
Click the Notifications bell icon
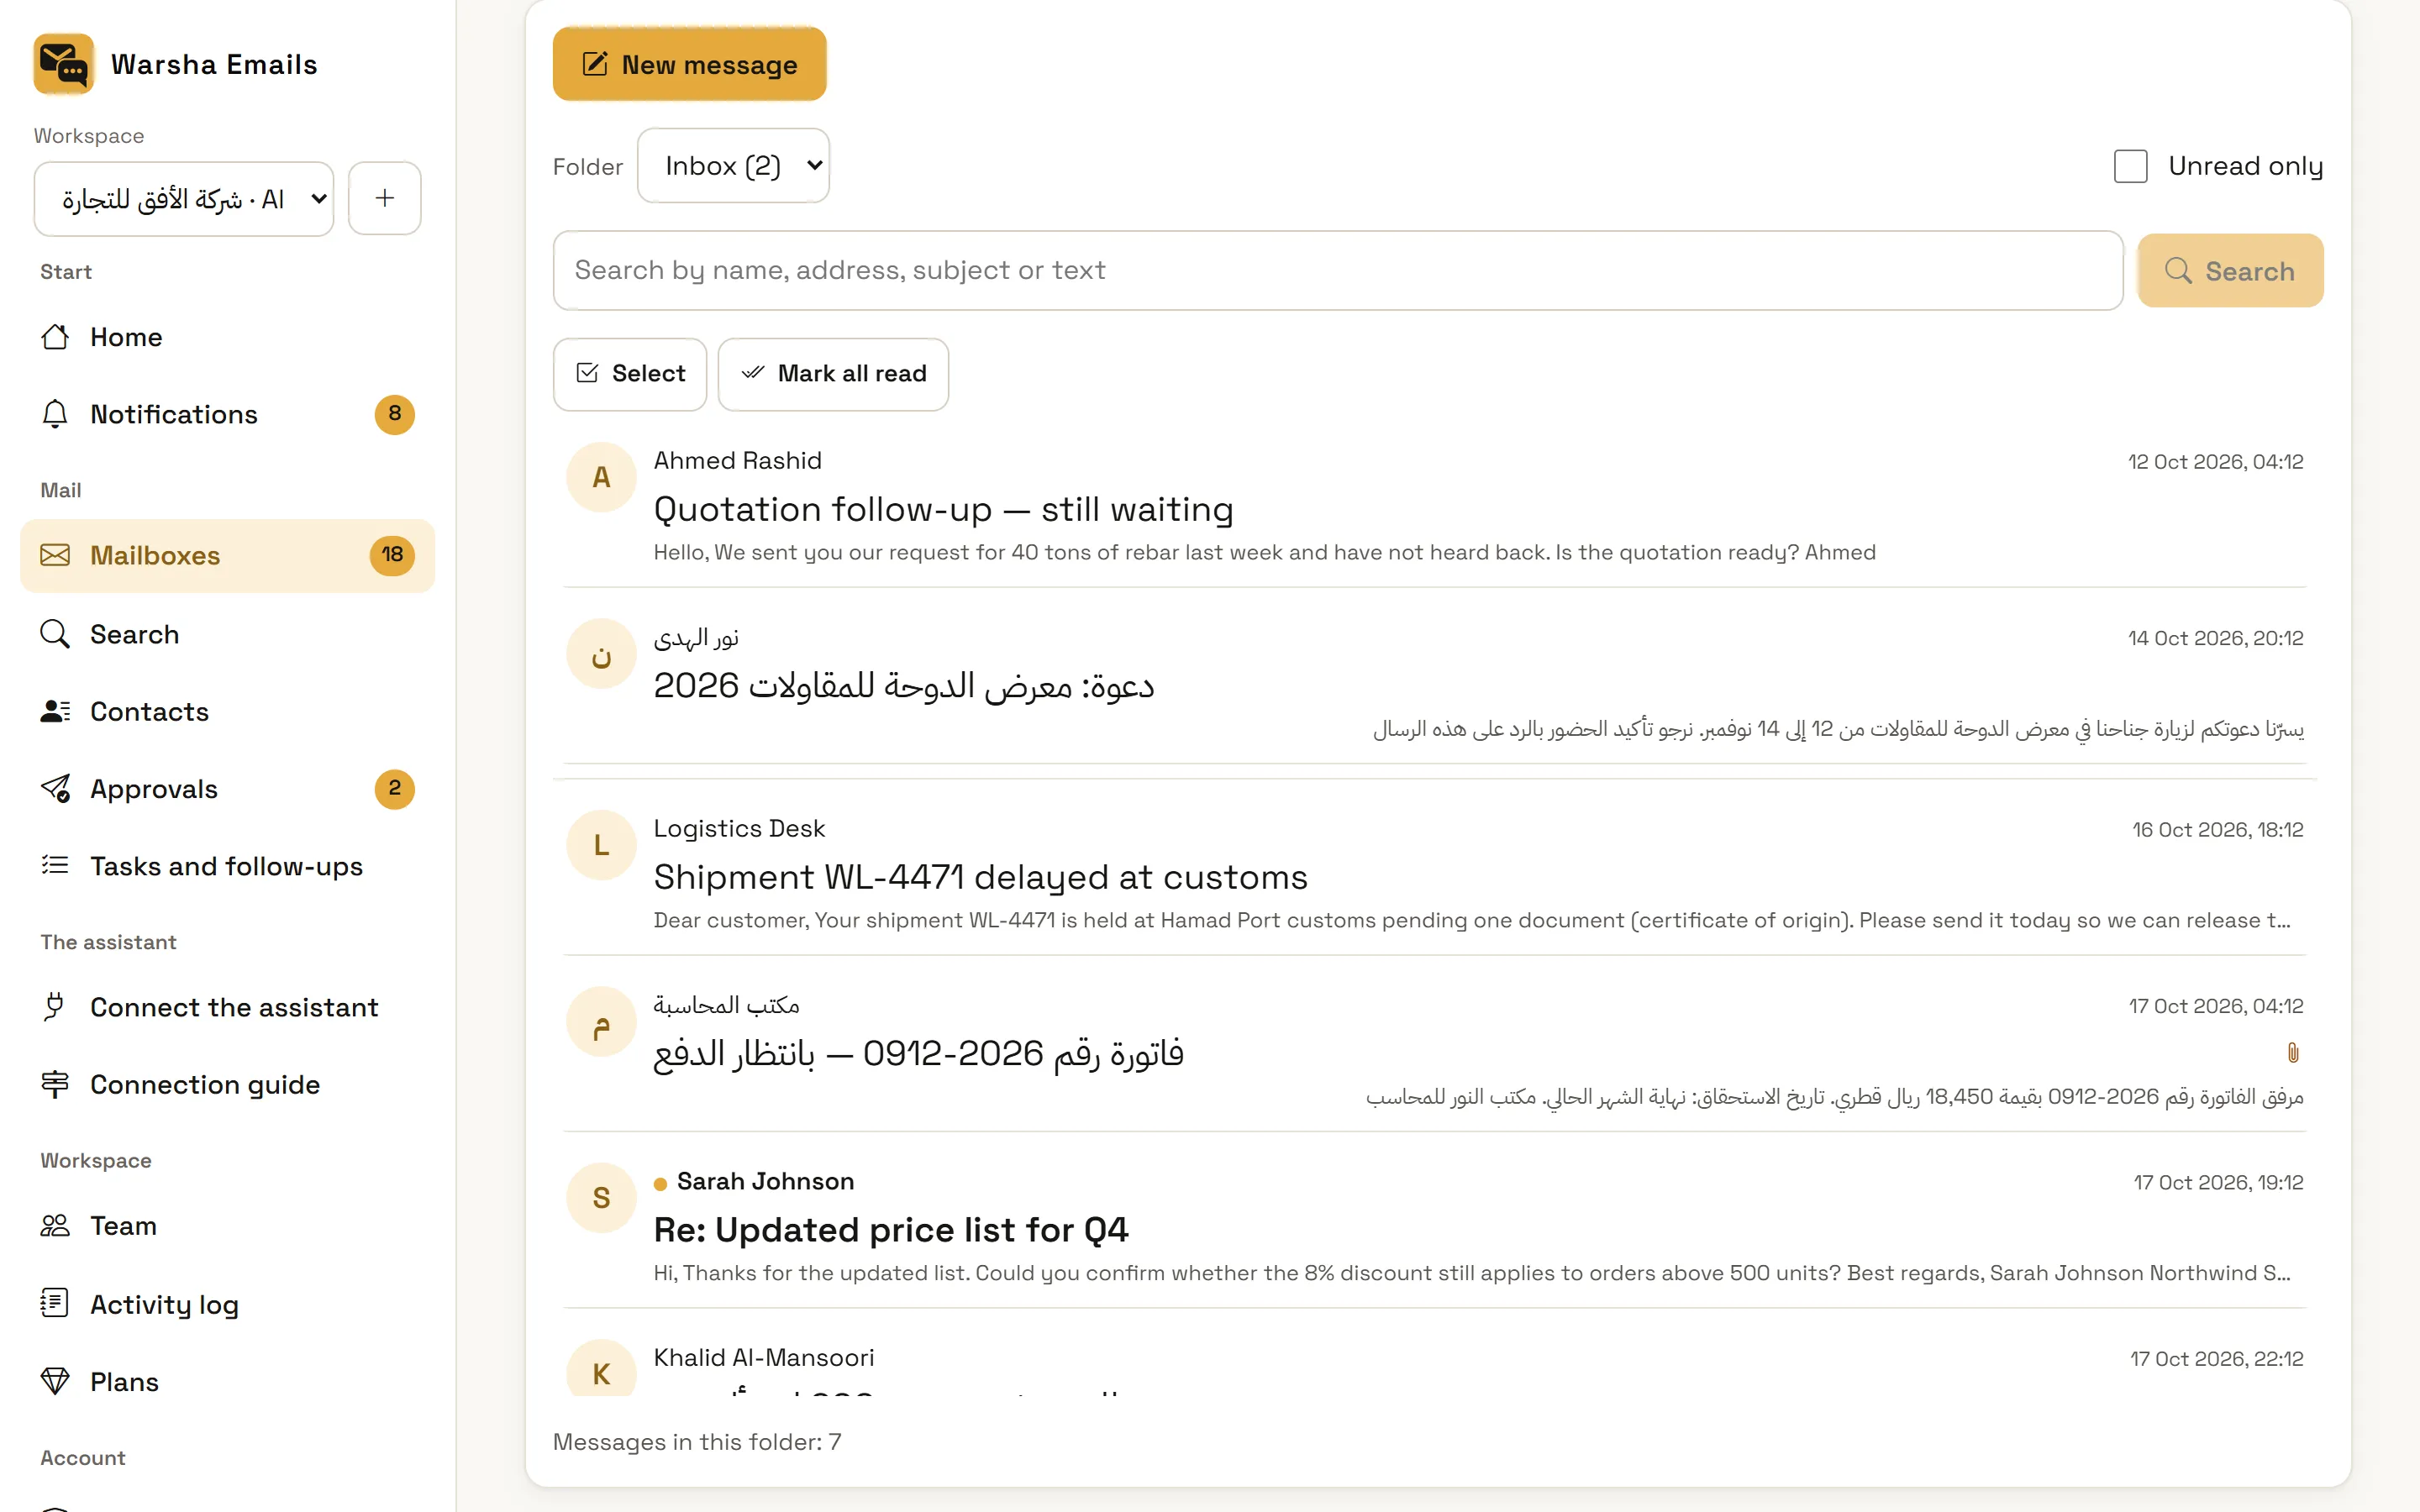coord(55,414)
